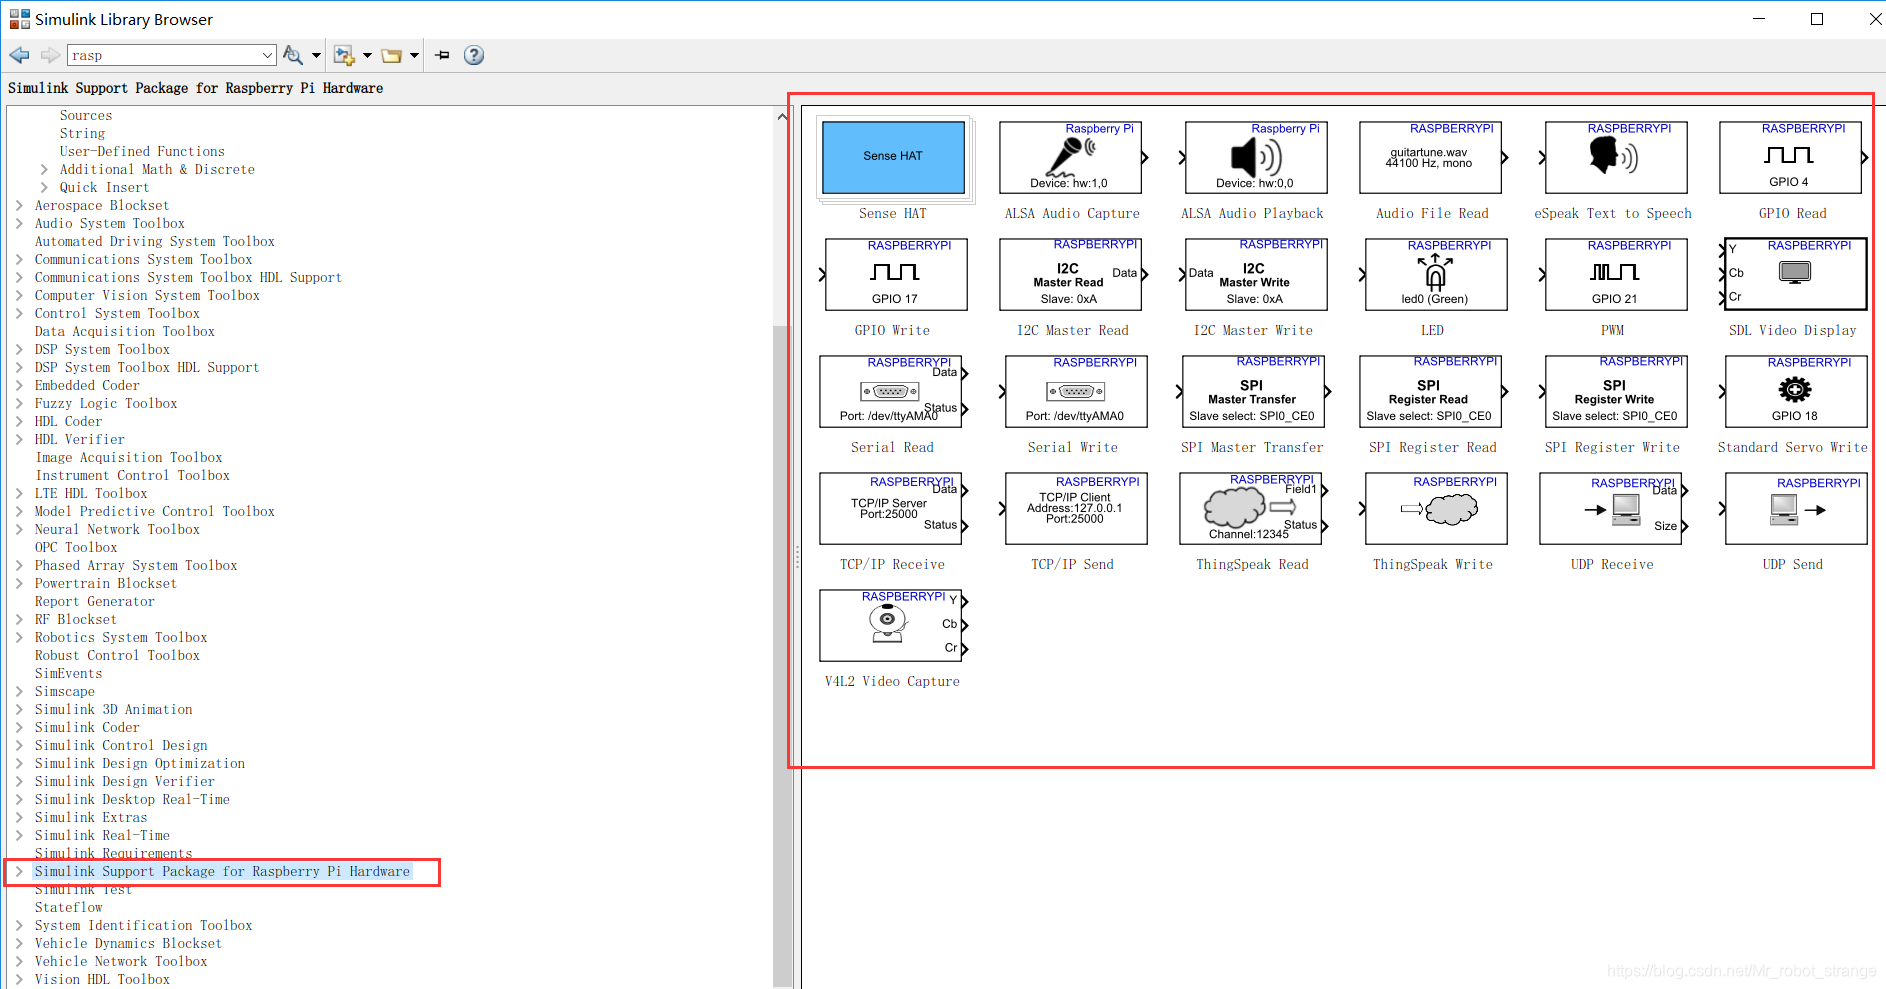This screenshot has width=1886, height=989.
Task: Select the Serial Read block
Action: pyautogui.click(x=893, y=391)
